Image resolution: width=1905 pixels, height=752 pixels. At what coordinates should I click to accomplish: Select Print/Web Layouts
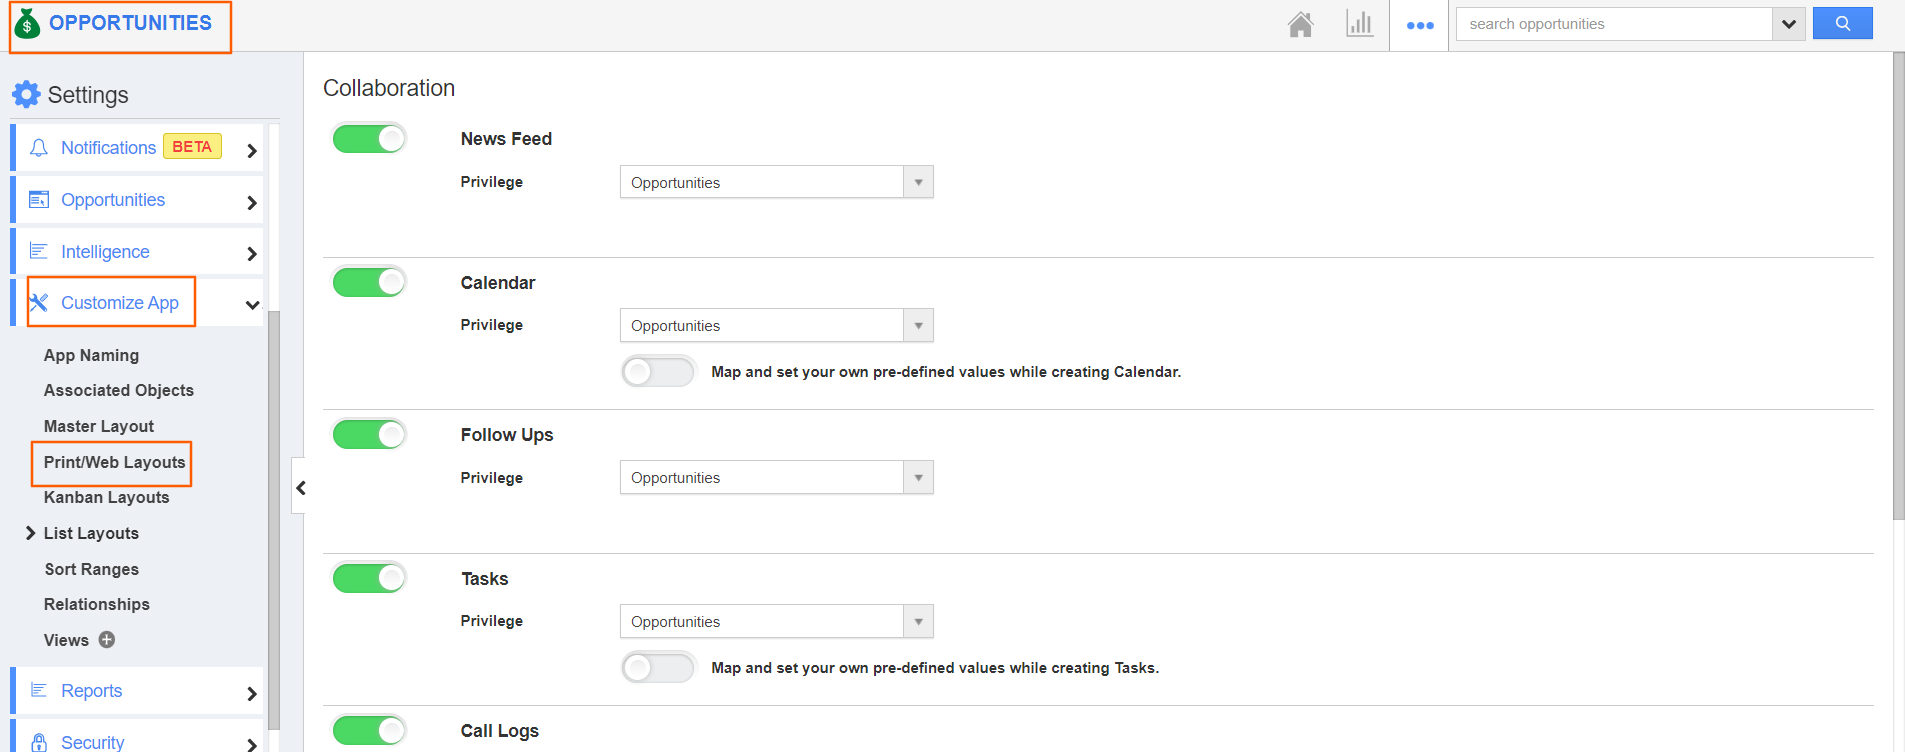pos(115,462)
